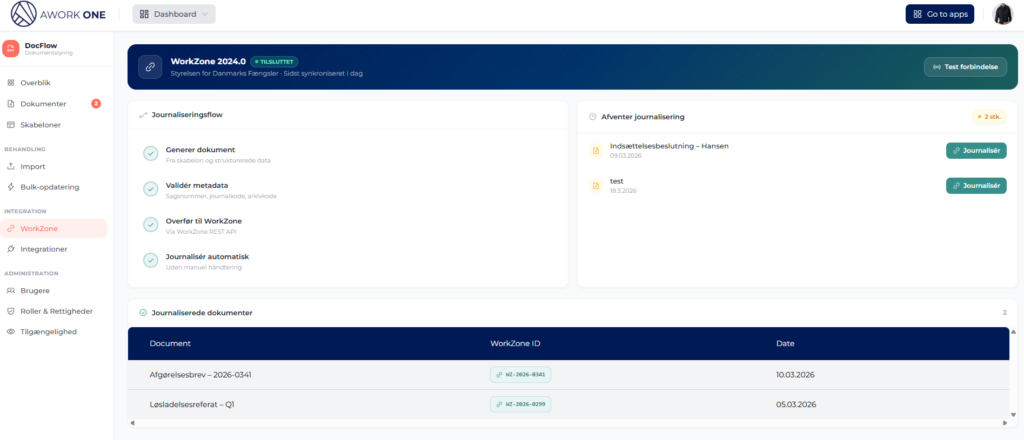Image resolution: width=1024 pixels, height=440 pixels.
Task: Click the Go to apps button
Action: pyautogui.click(x=939, y=14)
